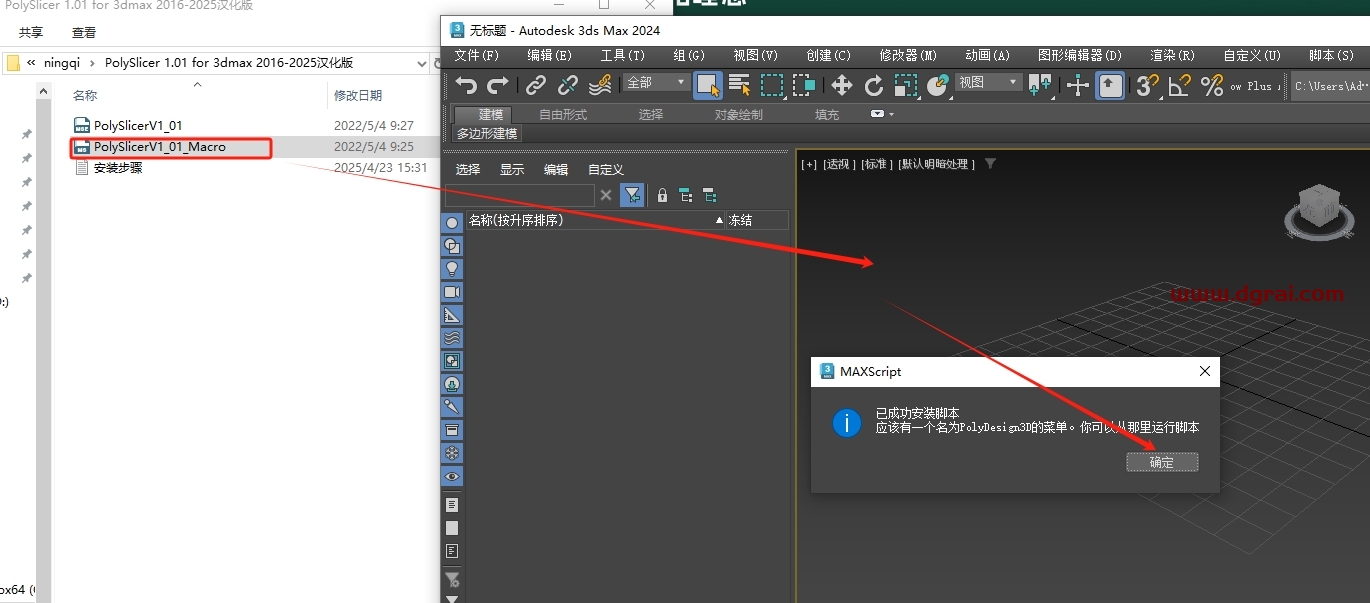Click the first hierarchy tree icon beside the Scene Explorer lock

click(x=685, y=195)
